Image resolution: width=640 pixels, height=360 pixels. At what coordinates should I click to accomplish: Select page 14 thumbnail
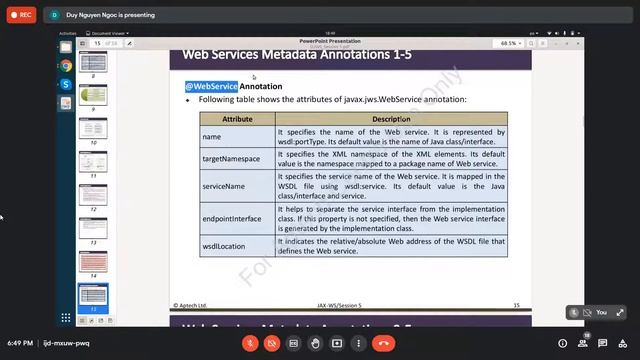coord(93,262)
